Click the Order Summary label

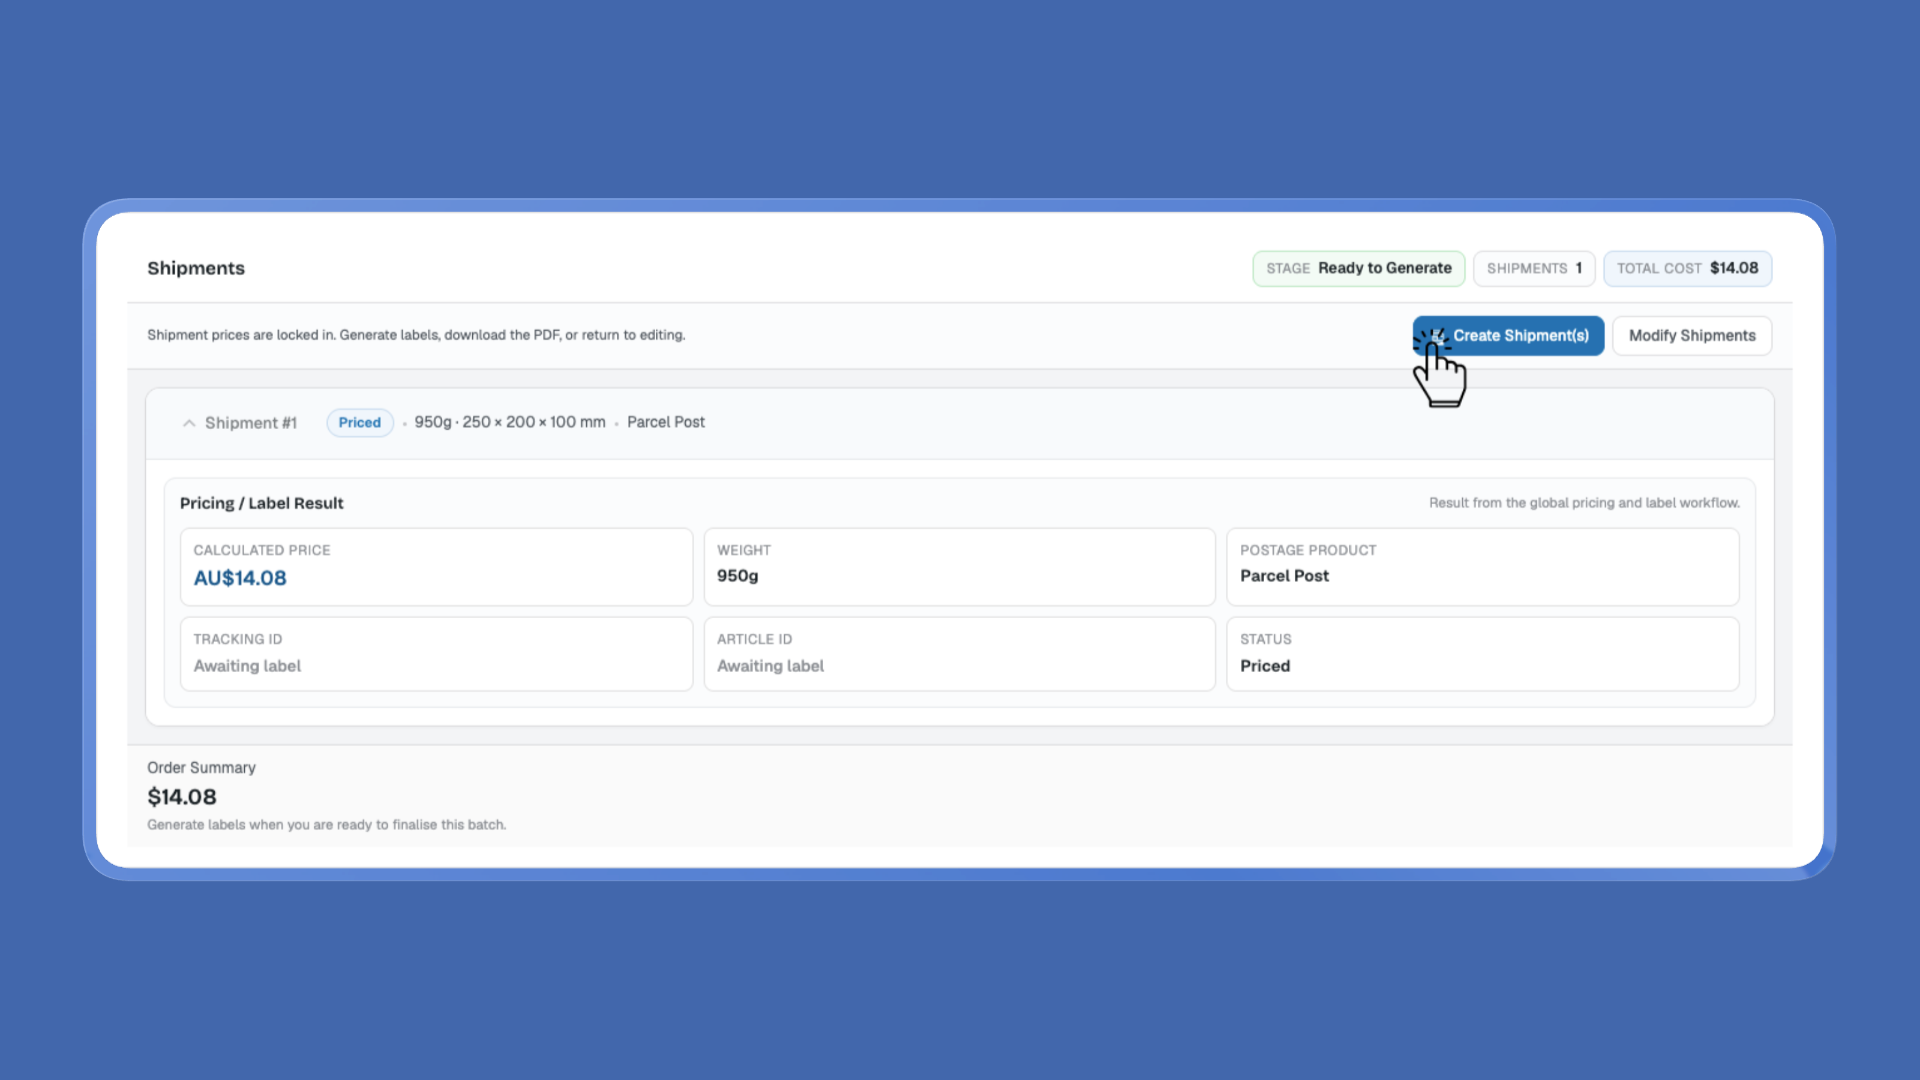[202, 768]
